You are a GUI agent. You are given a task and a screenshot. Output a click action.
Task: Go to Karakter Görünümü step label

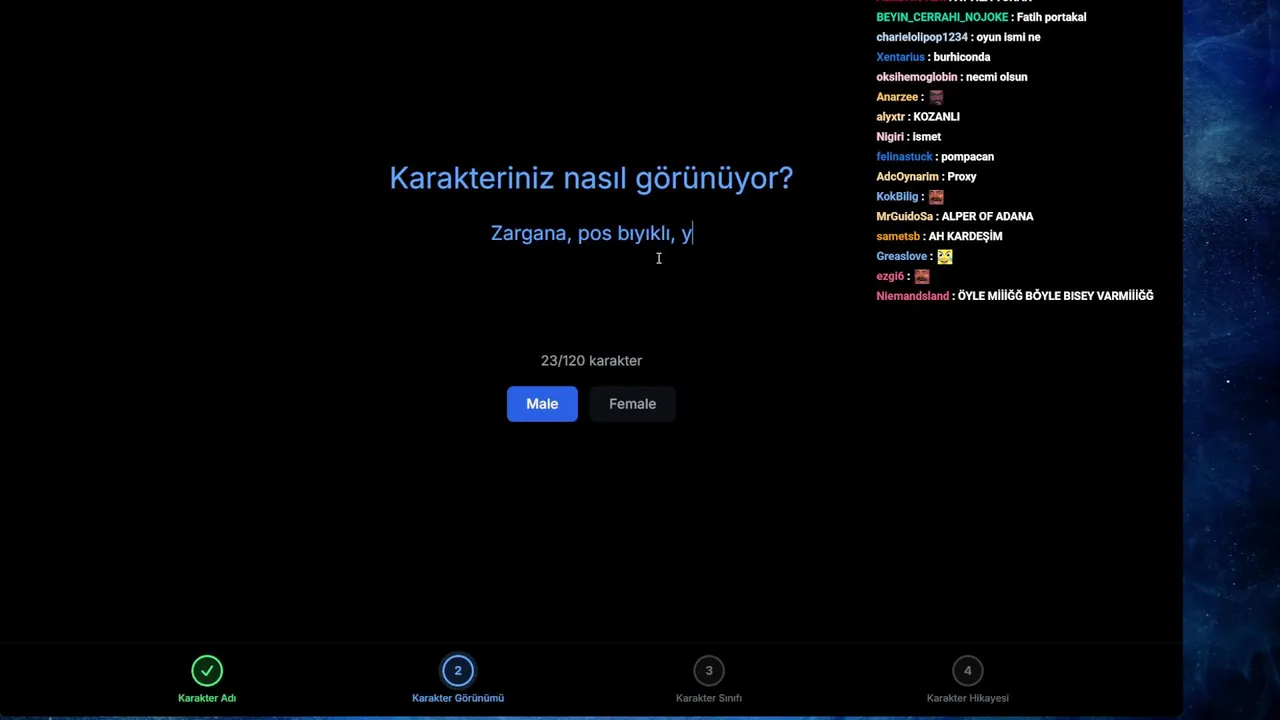pyautogui.click(x=458, y=698)
